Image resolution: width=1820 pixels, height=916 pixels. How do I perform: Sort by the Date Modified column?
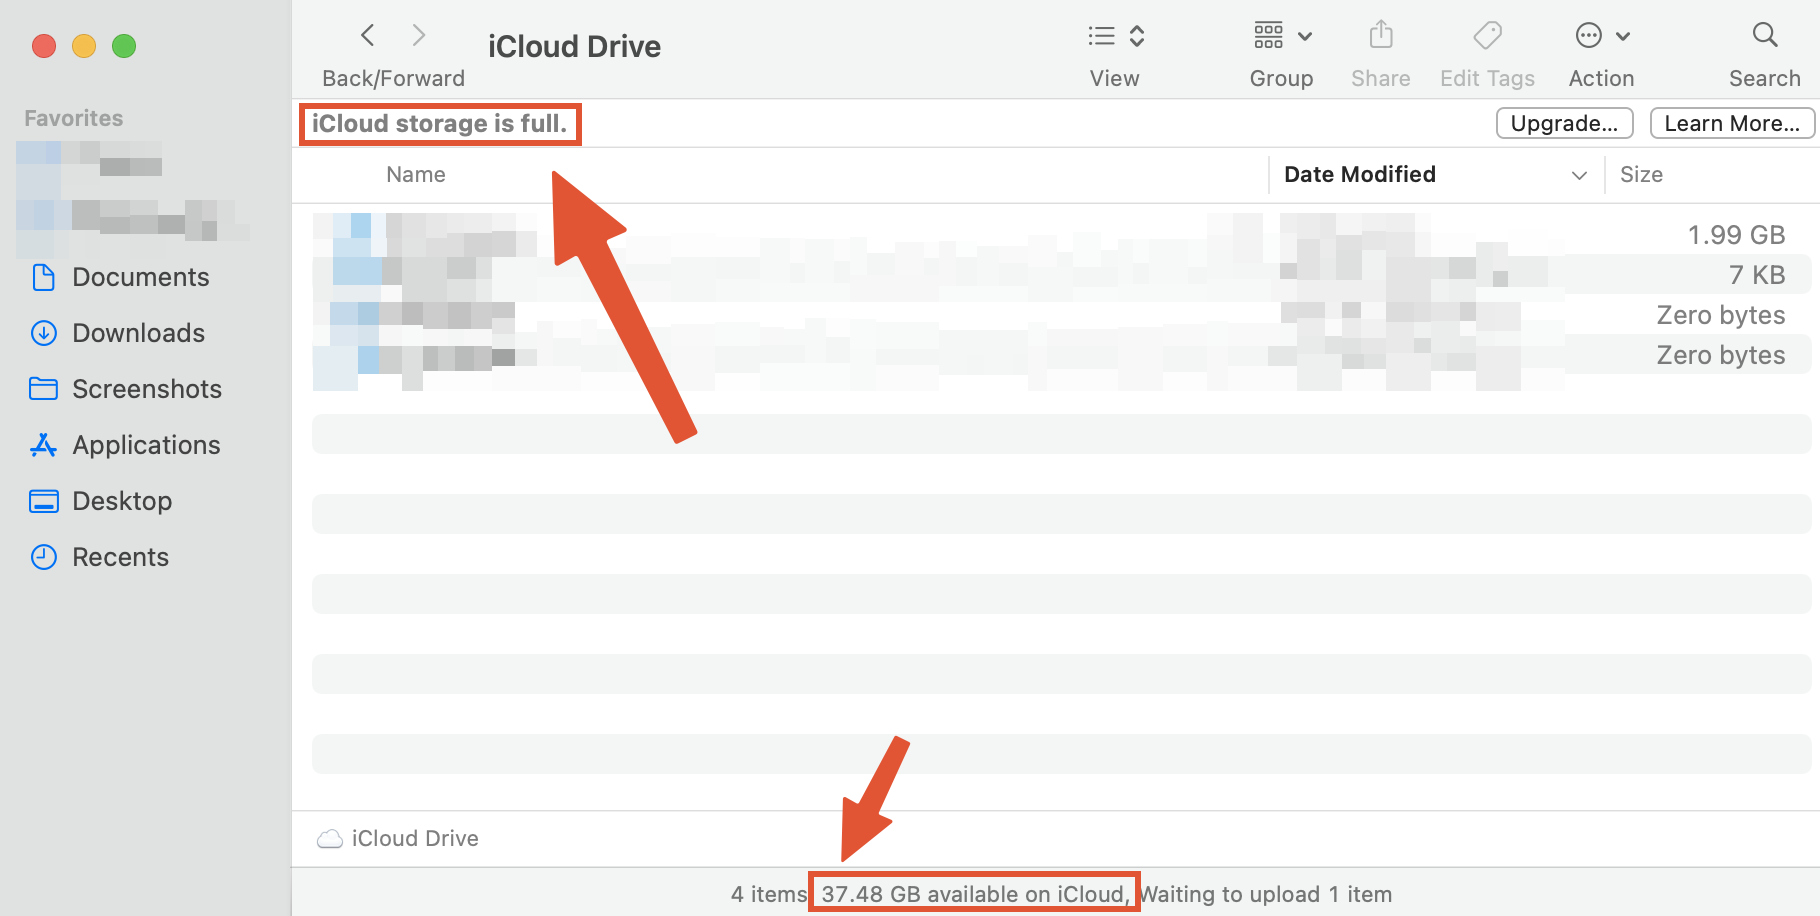1360,174
